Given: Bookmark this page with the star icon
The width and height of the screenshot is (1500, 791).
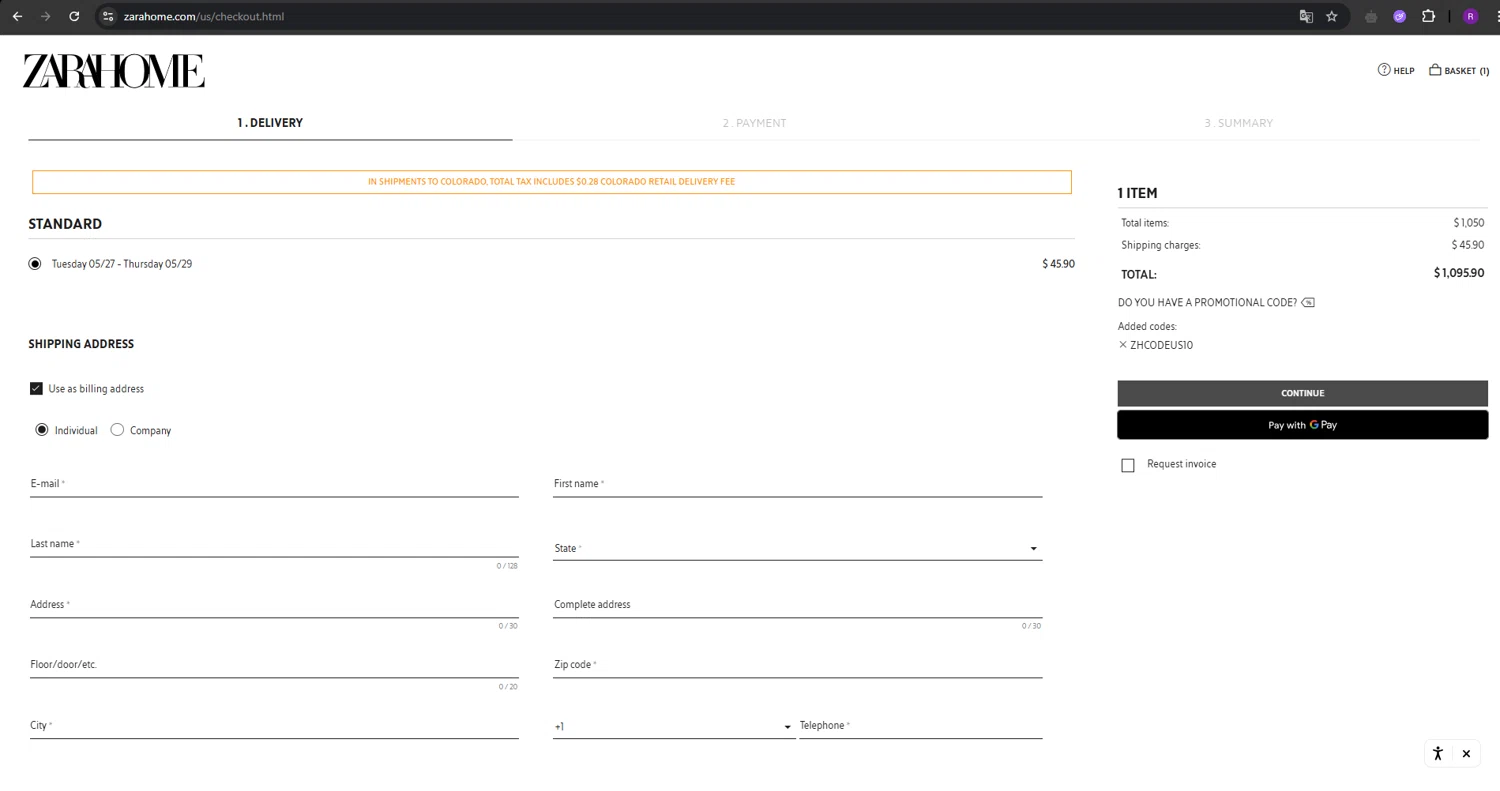Looking at the screenshot, I should tap(1331, 17).
